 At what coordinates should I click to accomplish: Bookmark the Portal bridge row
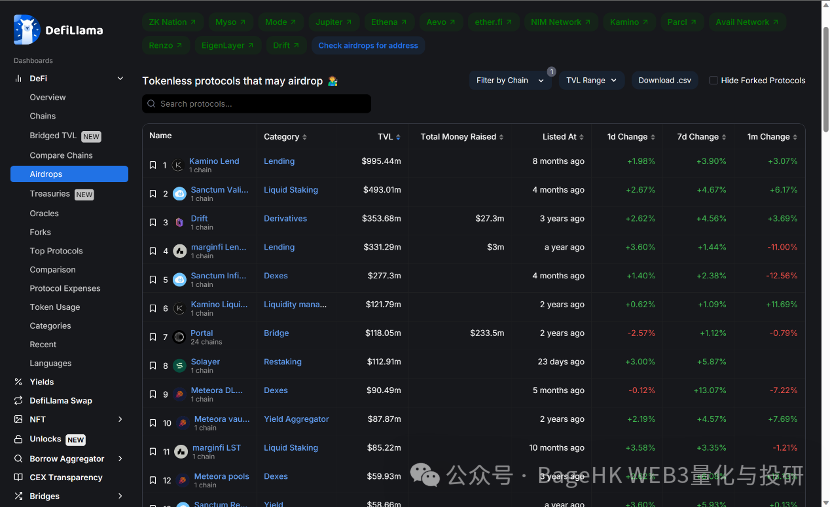152,337
